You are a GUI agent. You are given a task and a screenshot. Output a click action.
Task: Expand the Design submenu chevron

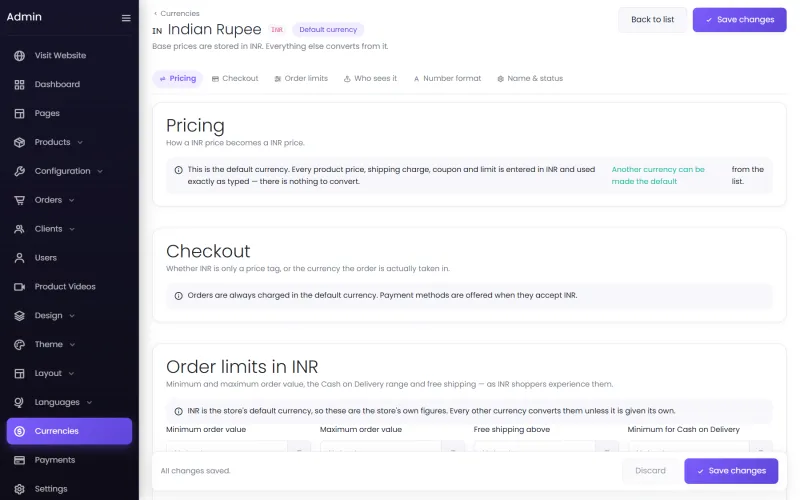pyautogui.click(x=72, y=316)
